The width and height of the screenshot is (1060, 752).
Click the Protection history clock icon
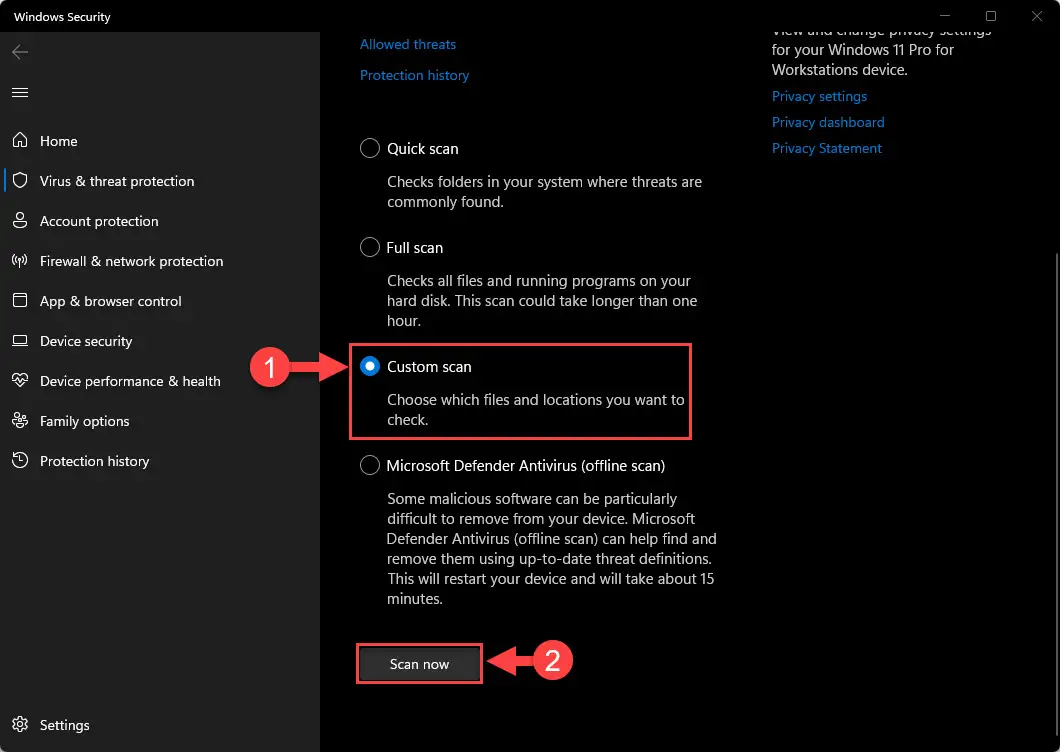tap(20, 460)
